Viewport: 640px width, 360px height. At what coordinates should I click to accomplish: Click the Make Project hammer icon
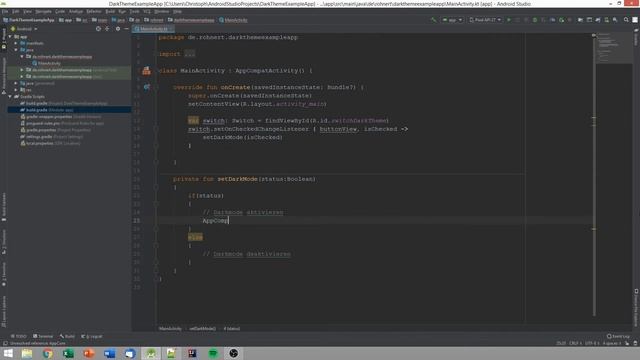[433, 20]
